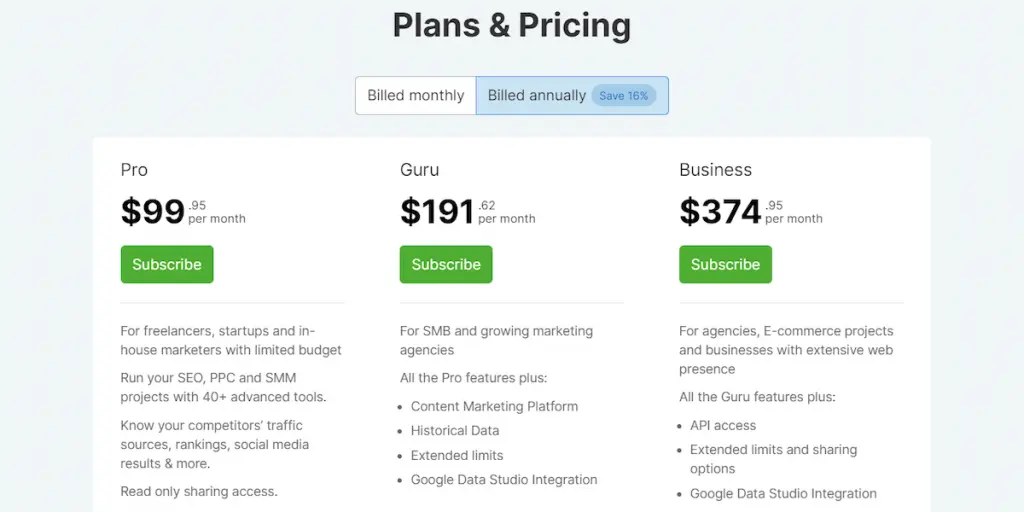The width and height of the screenshot is (1024, 512).
Task: Click the $99 Pro price
Action: click(153, 212)
